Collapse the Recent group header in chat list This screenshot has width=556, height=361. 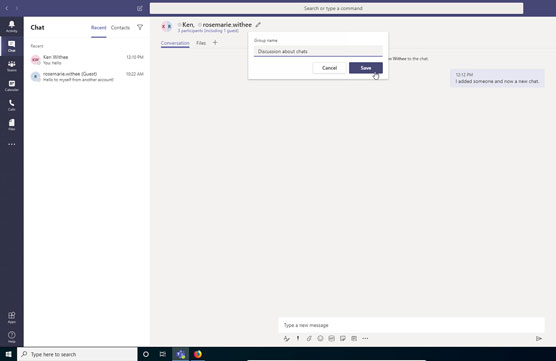coord(37,46)
